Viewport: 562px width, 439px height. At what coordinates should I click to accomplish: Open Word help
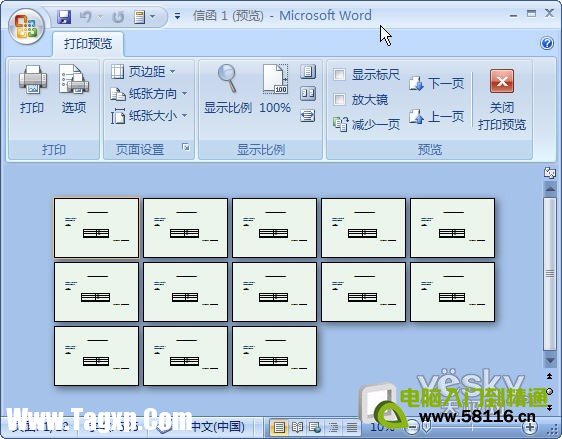click(x=547, y=43)
